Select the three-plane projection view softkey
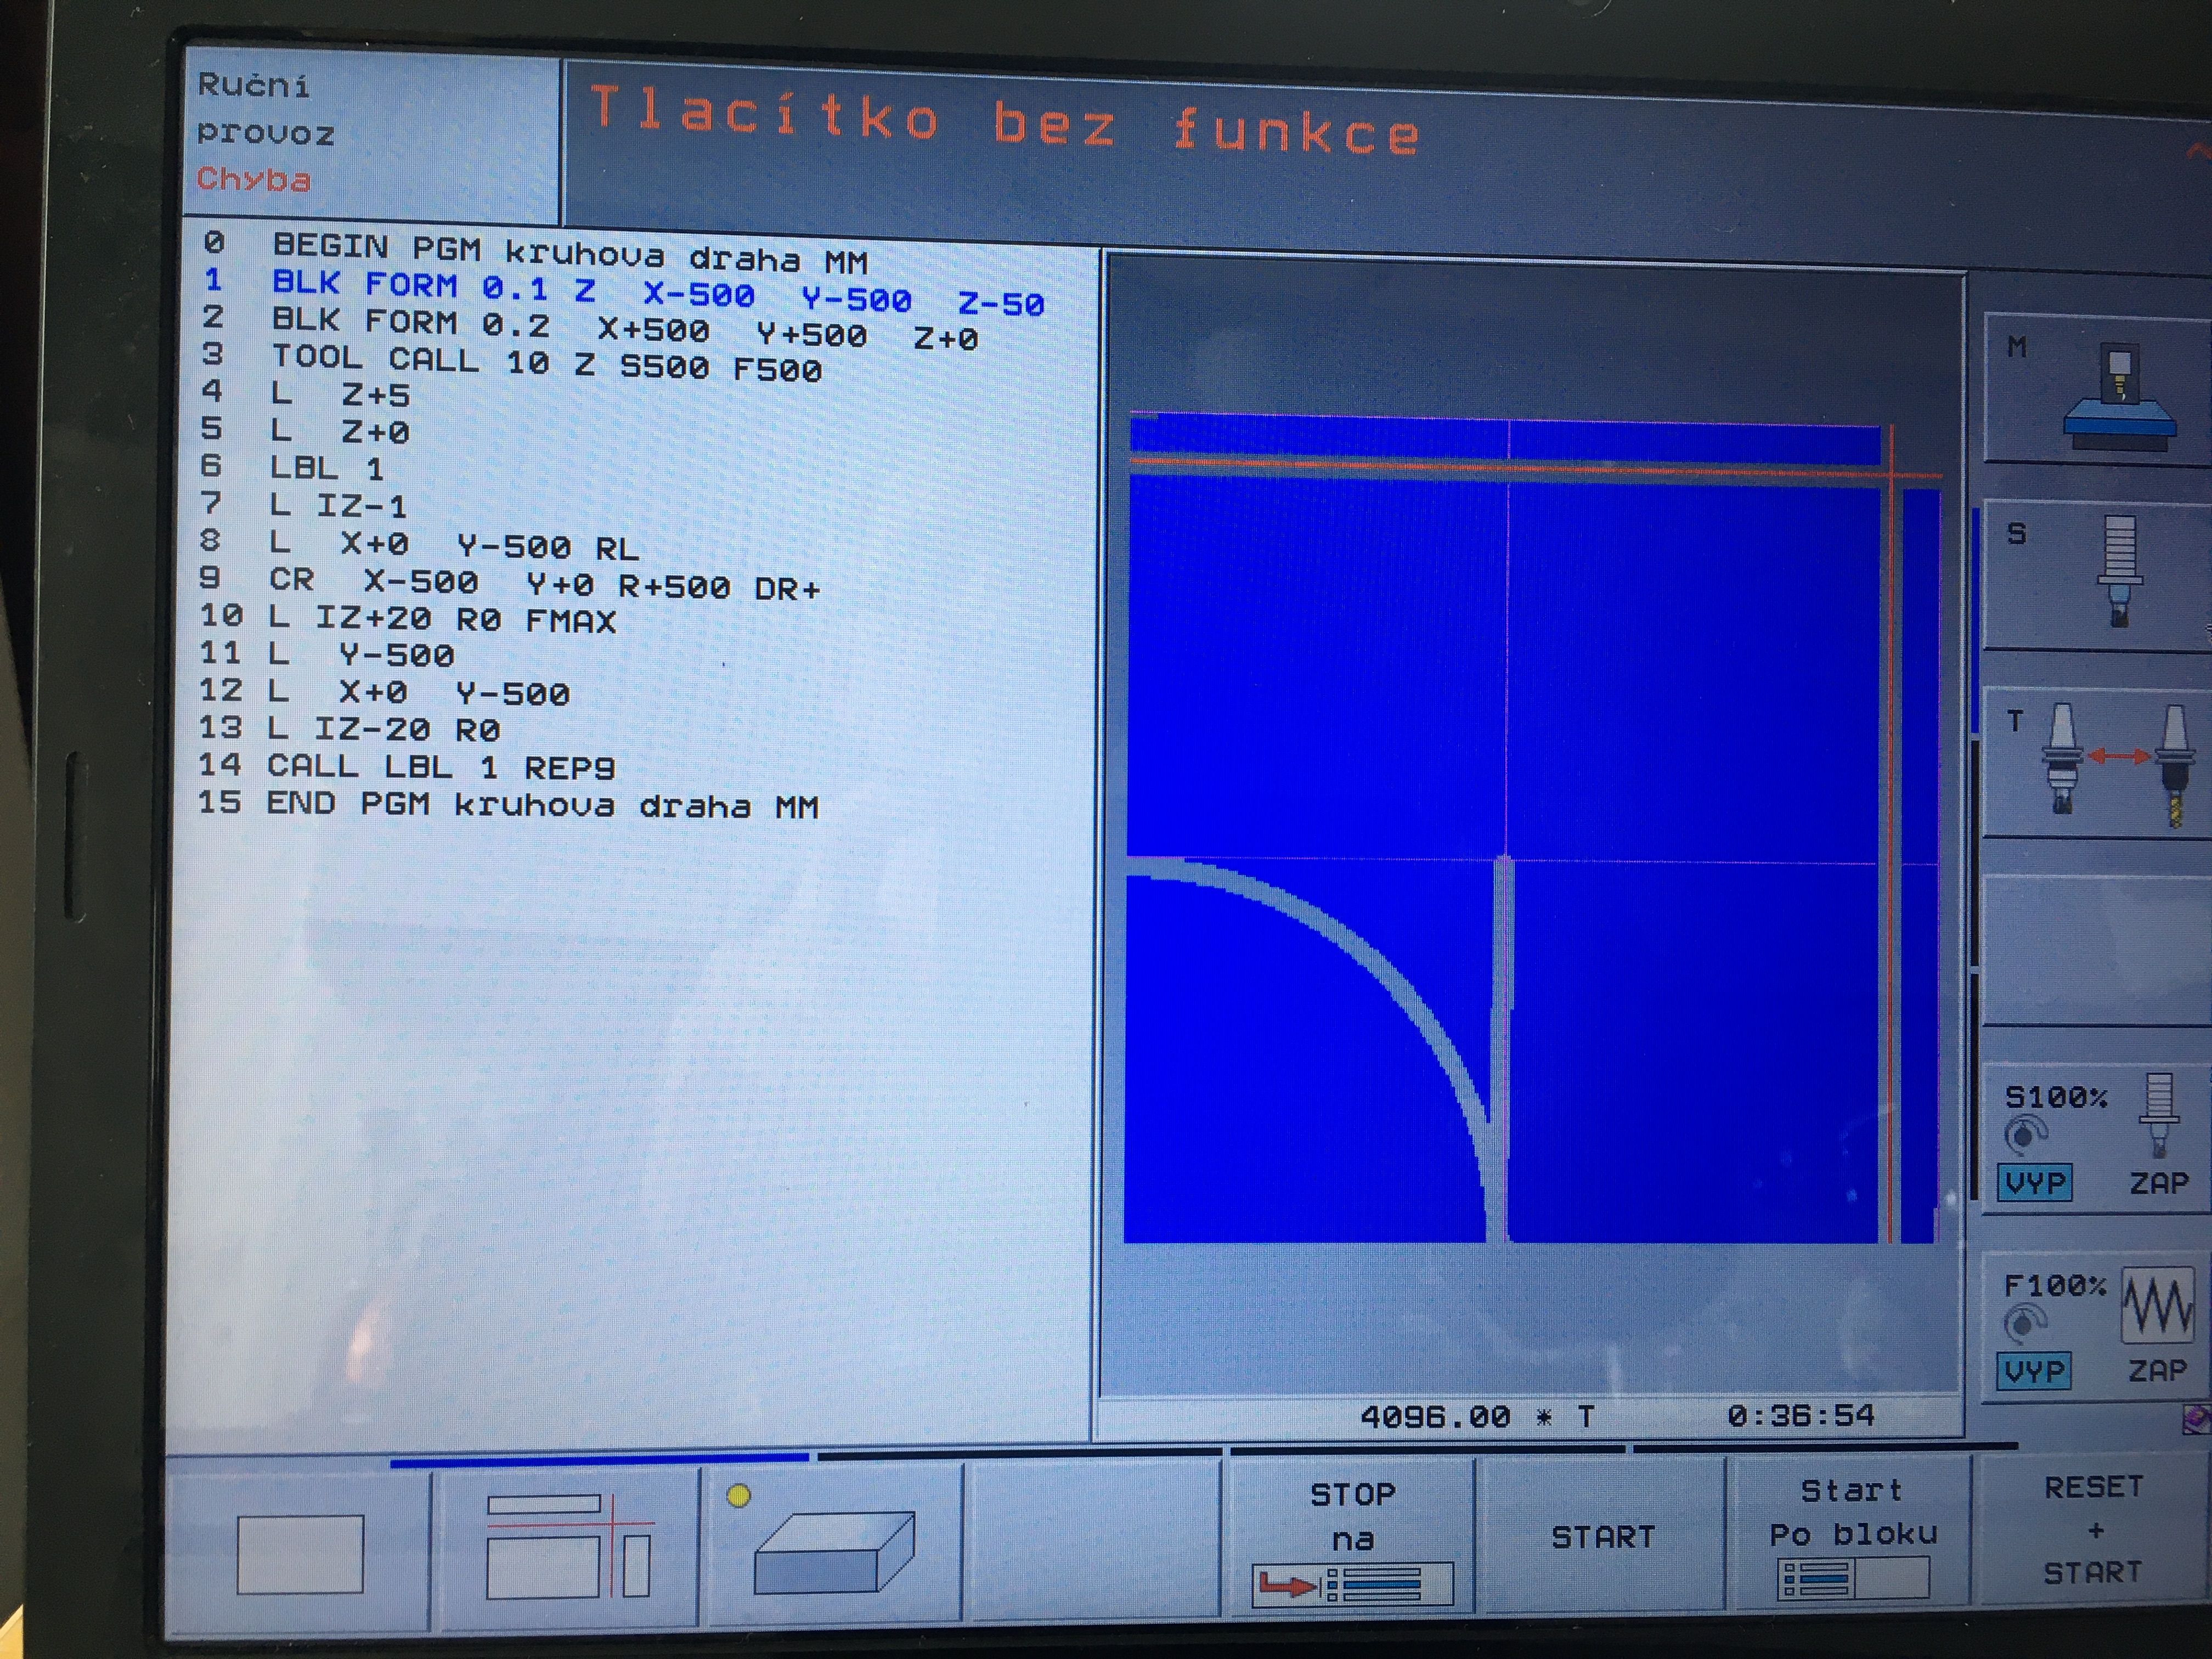The width and height of the screenshot is (2212, 1659). point(568,1545)
